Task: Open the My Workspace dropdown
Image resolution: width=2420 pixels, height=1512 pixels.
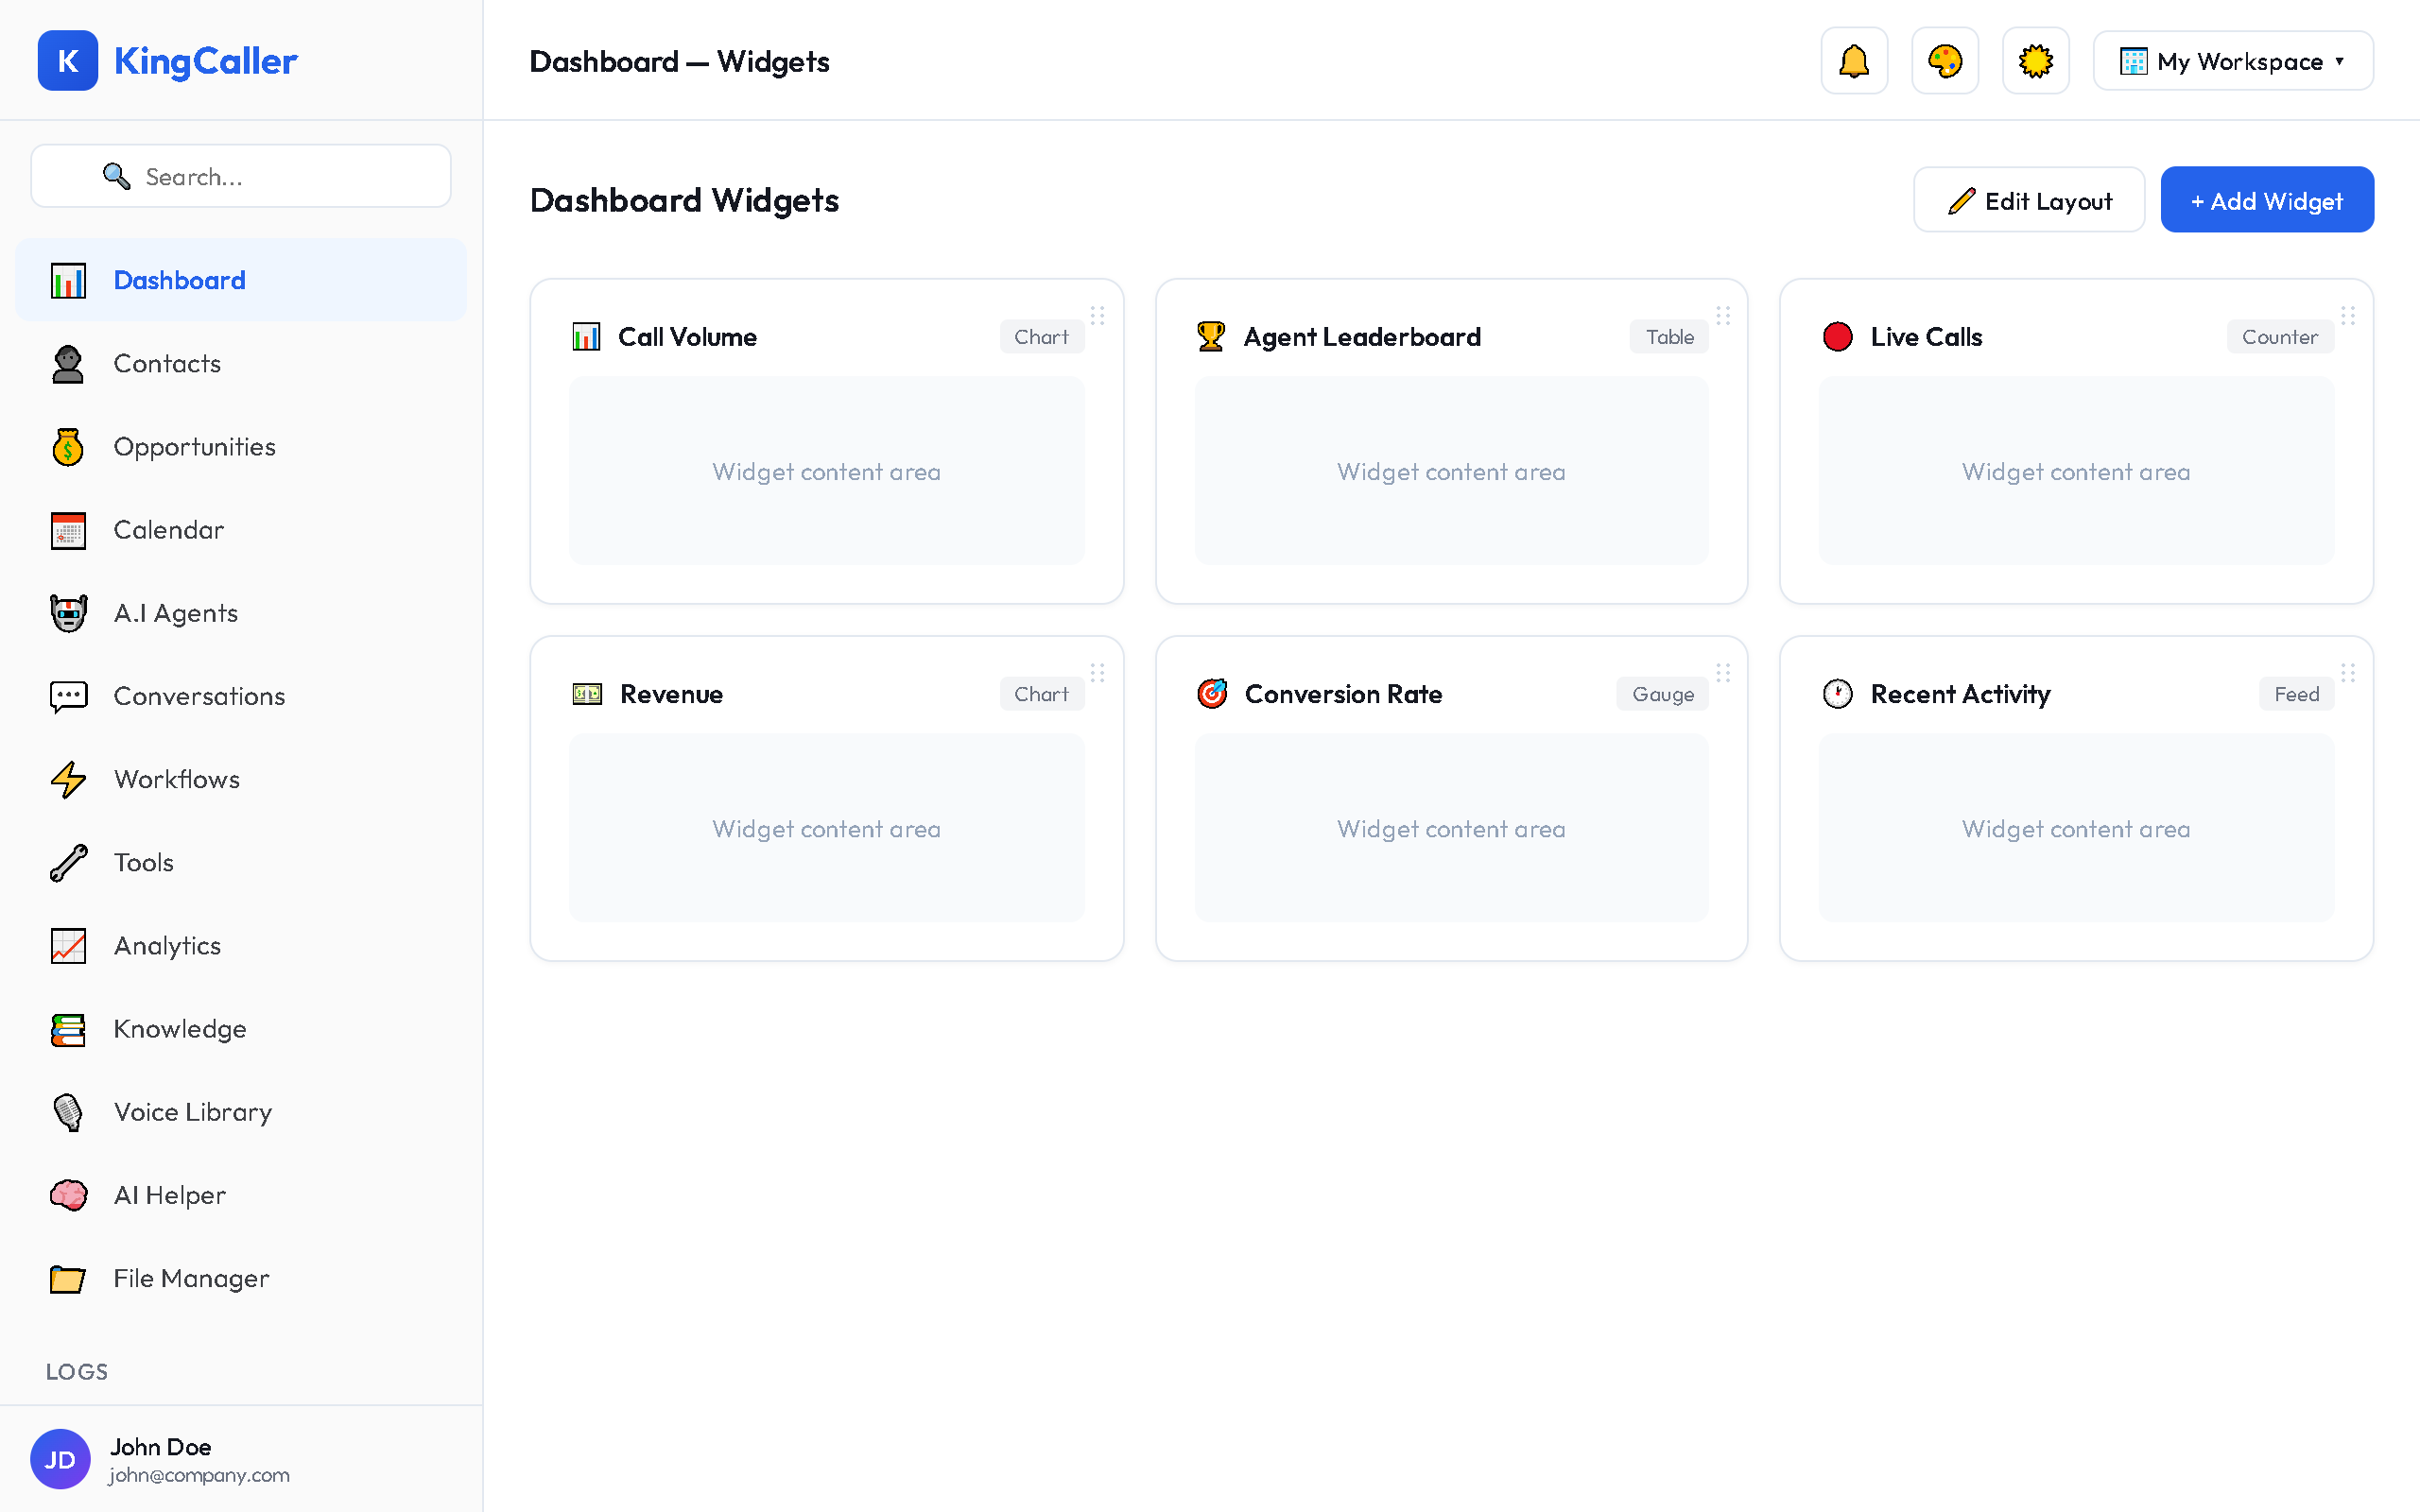Action: (2232, 61)
